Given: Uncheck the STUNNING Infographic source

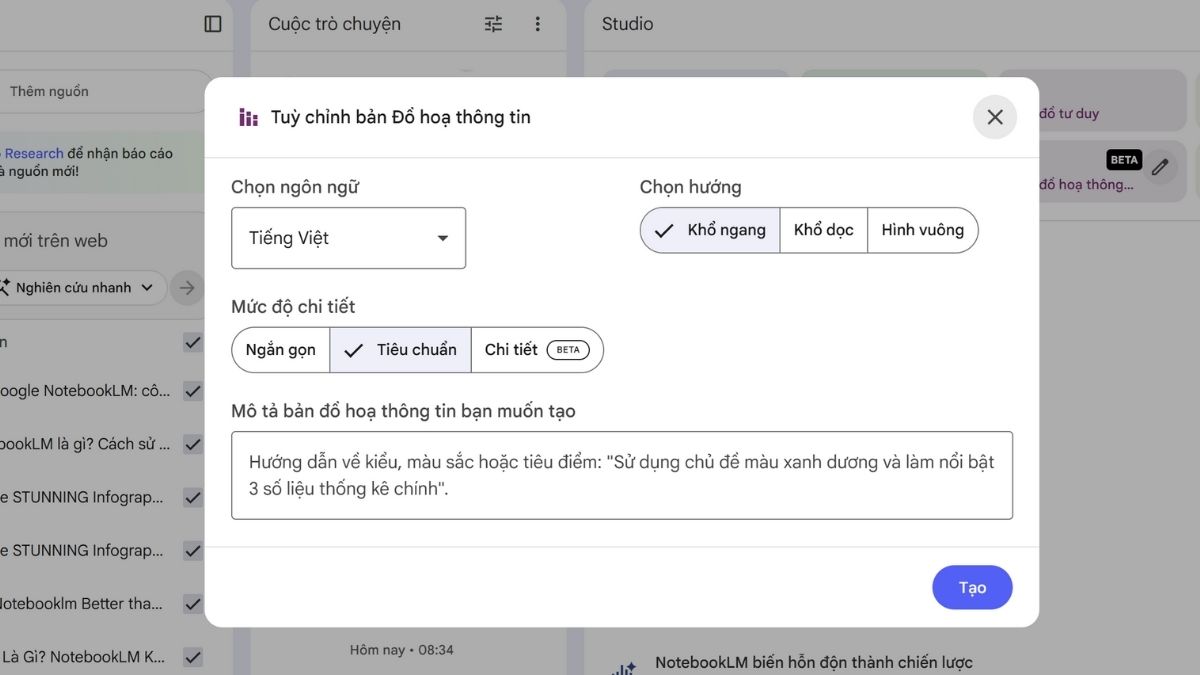Looking at the screenshot, I should pos(193,496).
